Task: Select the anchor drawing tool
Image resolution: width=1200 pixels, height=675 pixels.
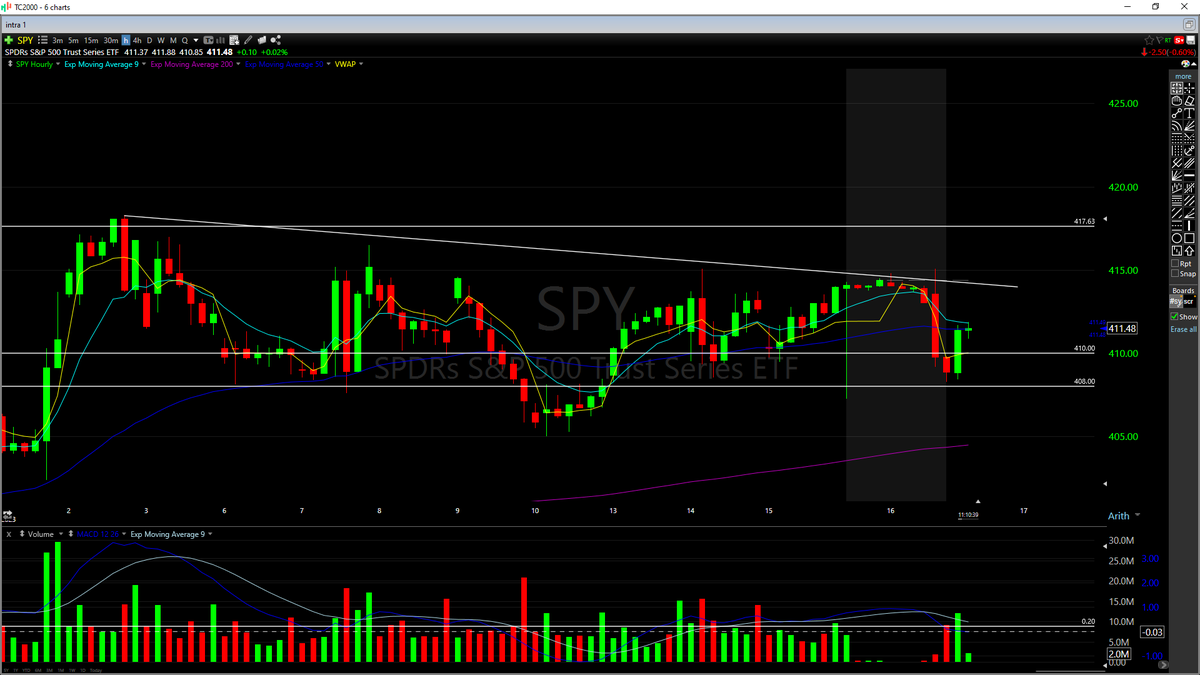Action: pyautogui.click(x=1189, y=150)
